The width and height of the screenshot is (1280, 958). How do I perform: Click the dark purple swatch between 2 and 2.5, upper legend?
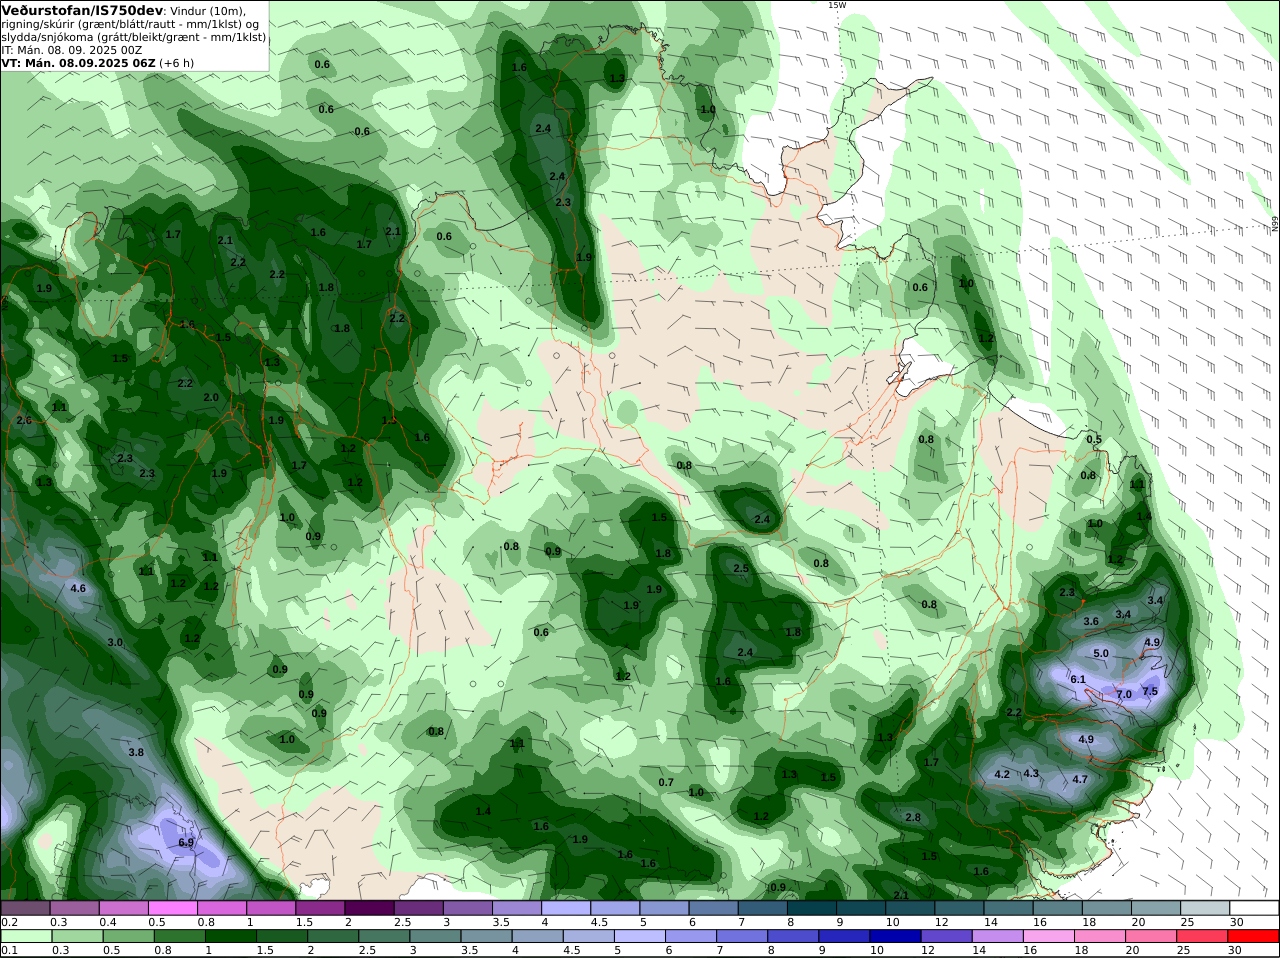coord(369,908)
